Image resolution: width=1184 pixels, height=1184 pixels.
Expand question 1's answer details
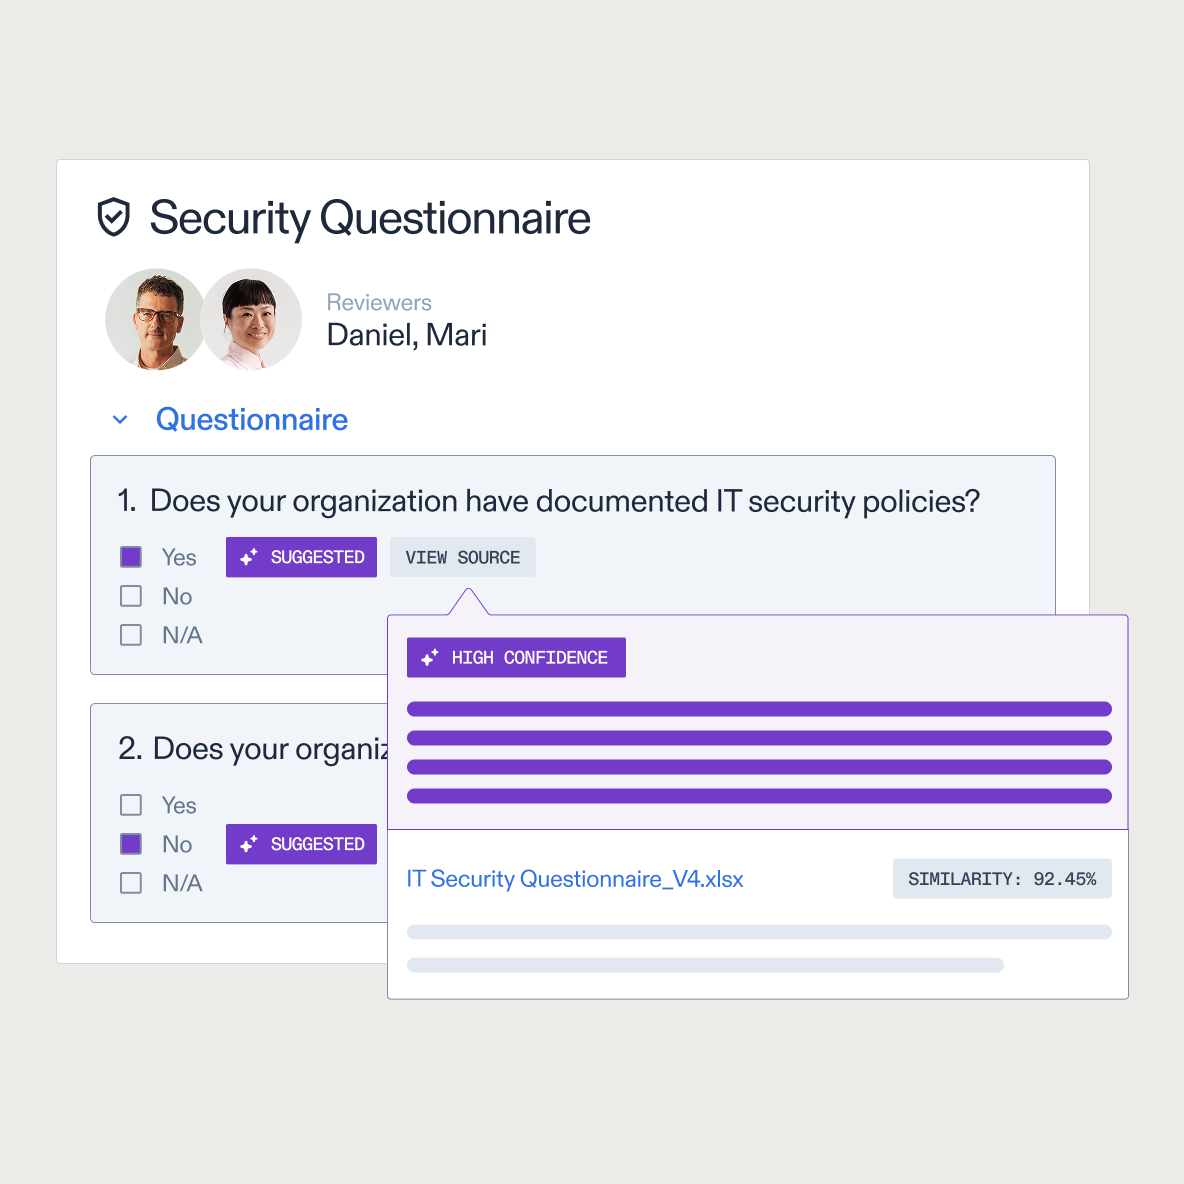[301, 557]
